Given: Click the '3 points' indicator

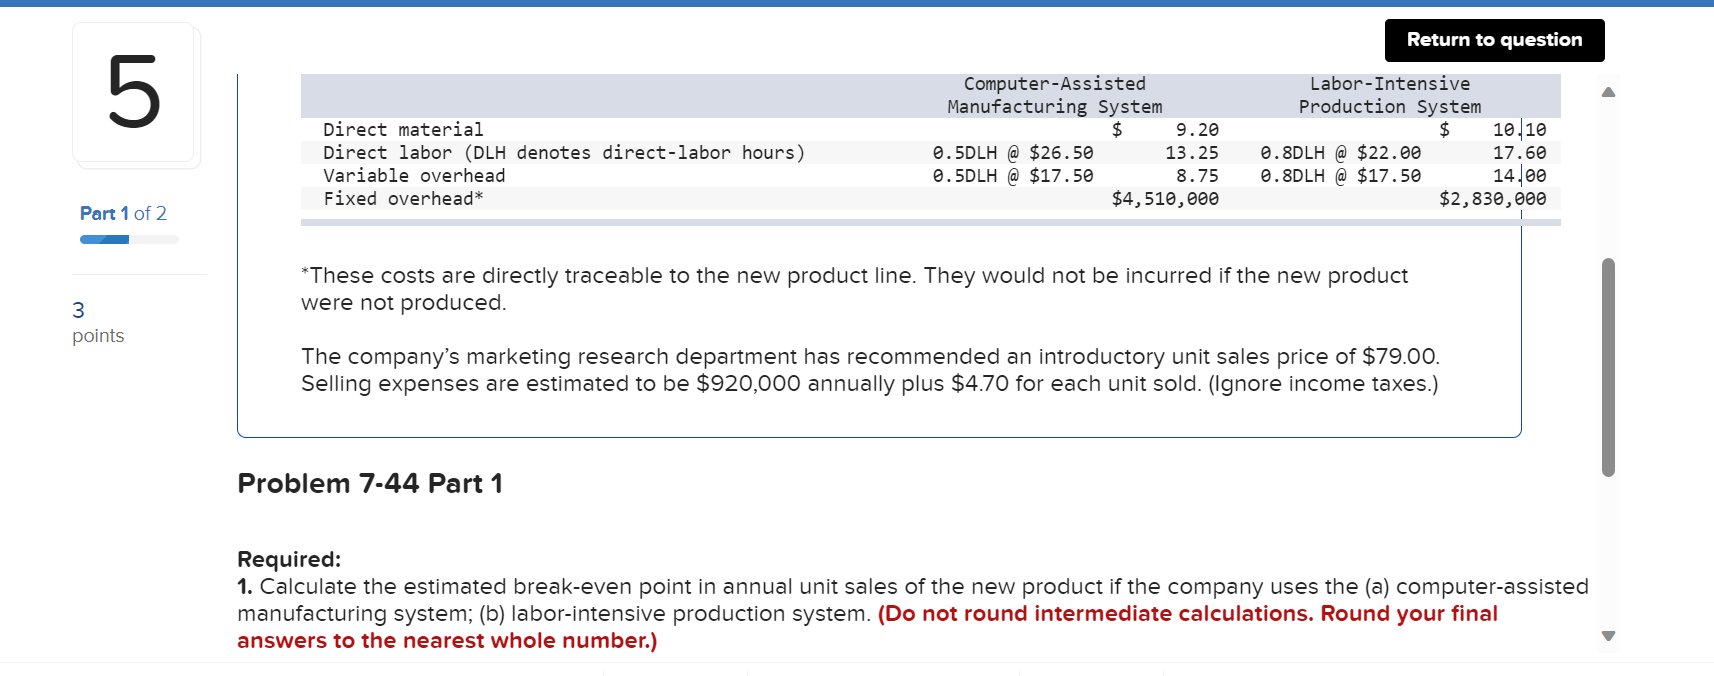Looking at the screenshot, I should pyautogui.click(x=97, y=322).
